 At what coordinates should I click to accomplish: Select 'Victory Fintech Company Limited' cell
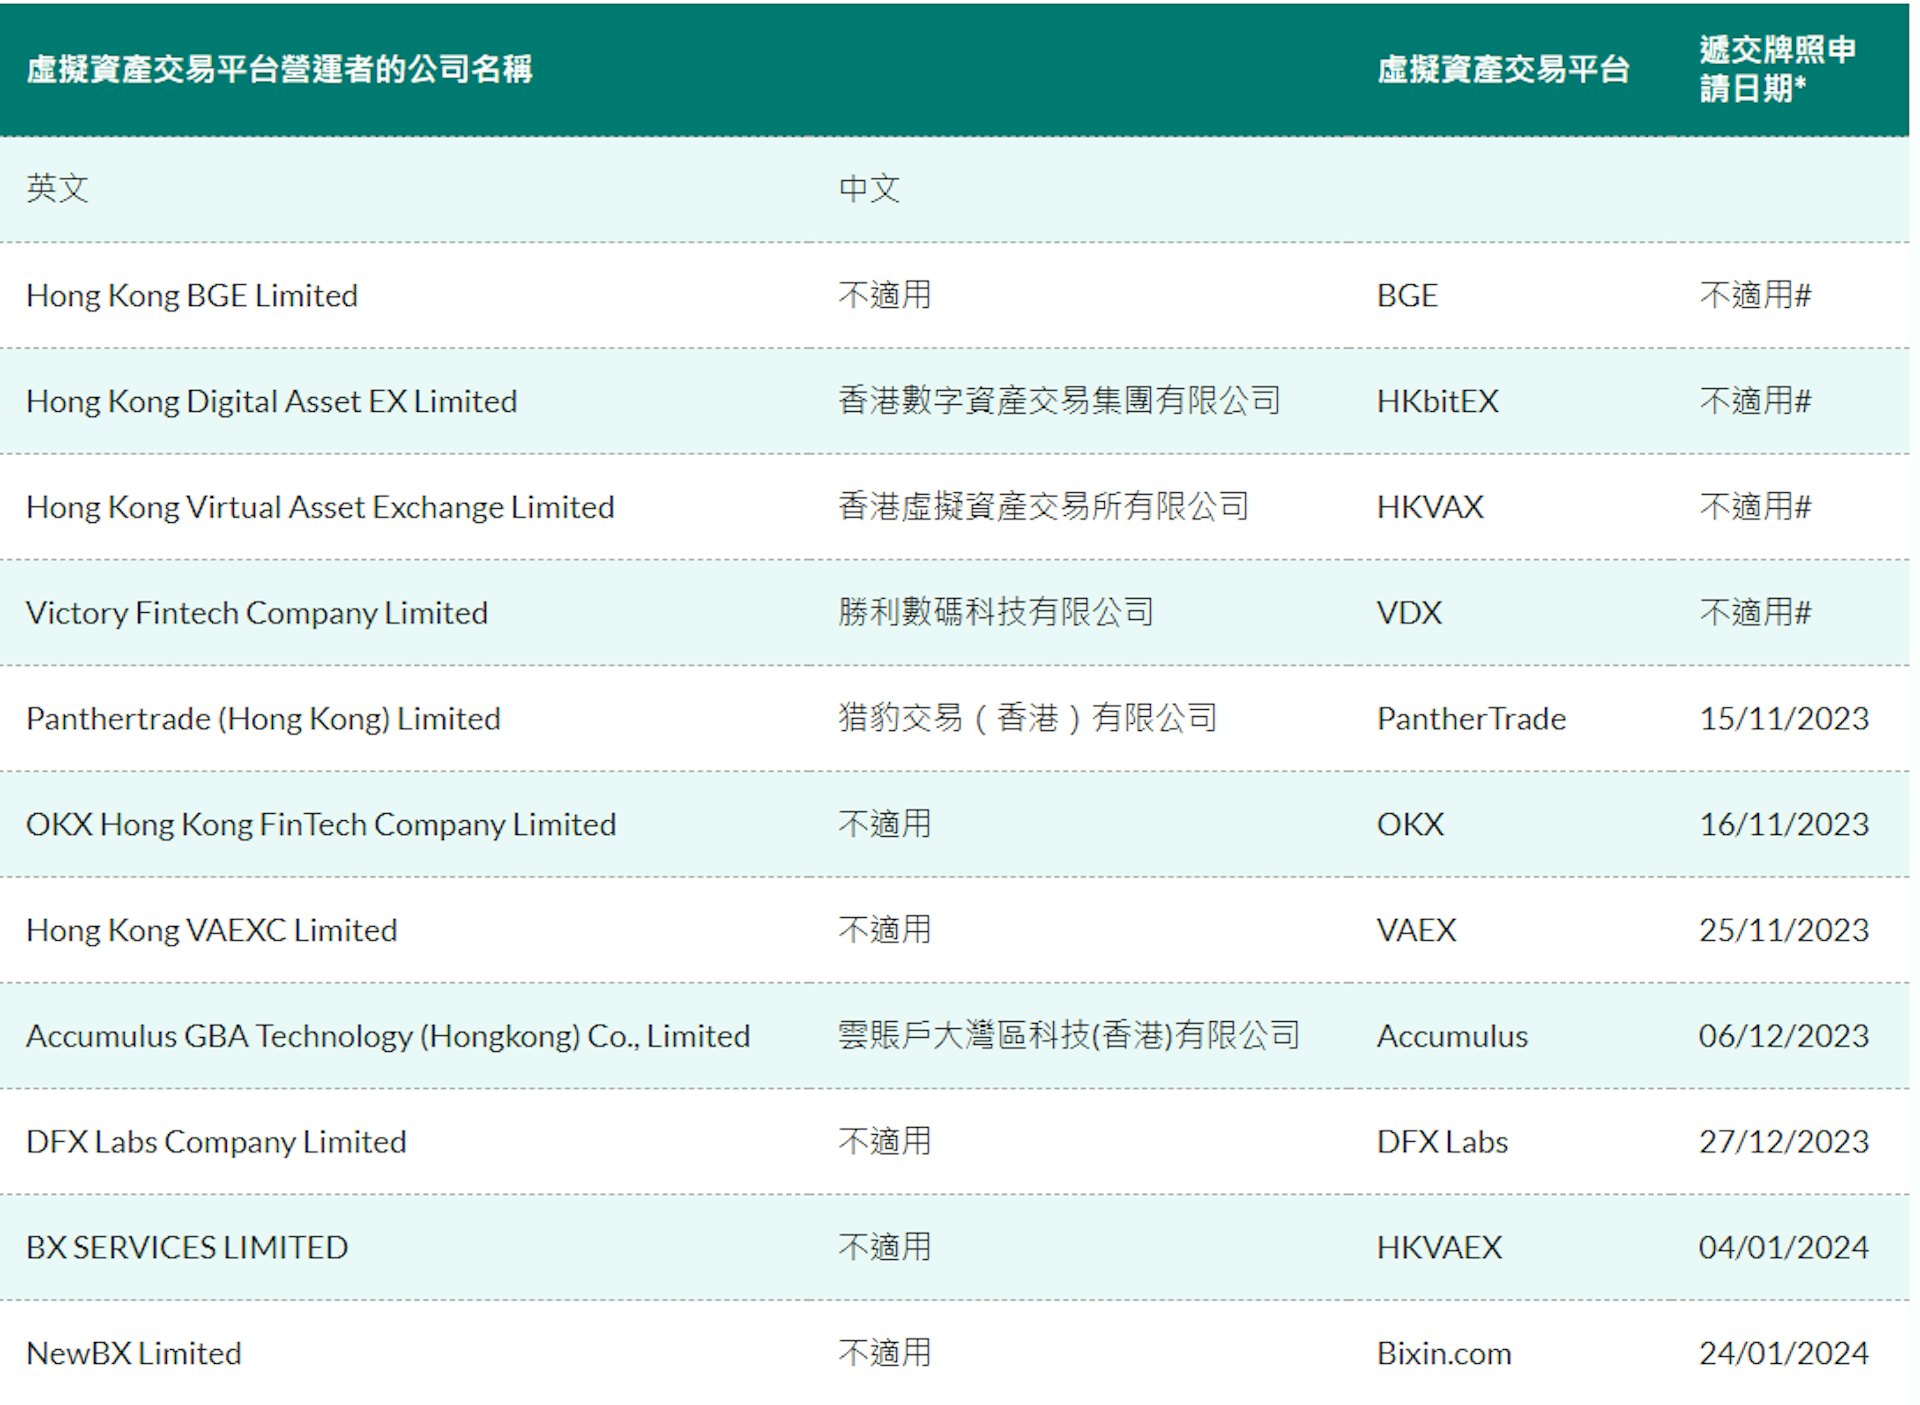(257, 612)
